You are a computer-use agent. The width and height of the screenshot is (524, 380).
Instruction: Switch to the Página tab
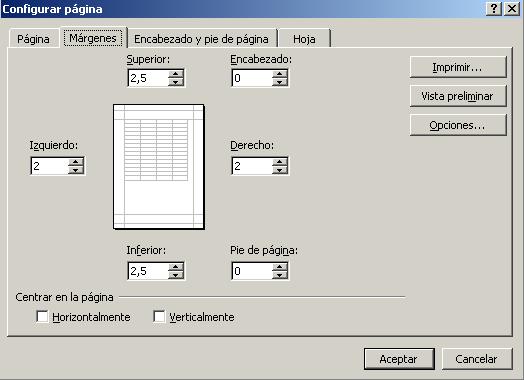[33, 39]
